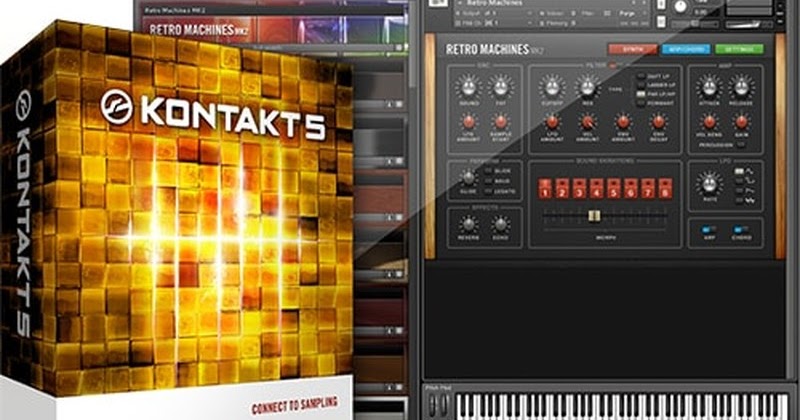This screenshot has width=800, height=420.
Task: Select sound variation 3
Action: (579, 188)
